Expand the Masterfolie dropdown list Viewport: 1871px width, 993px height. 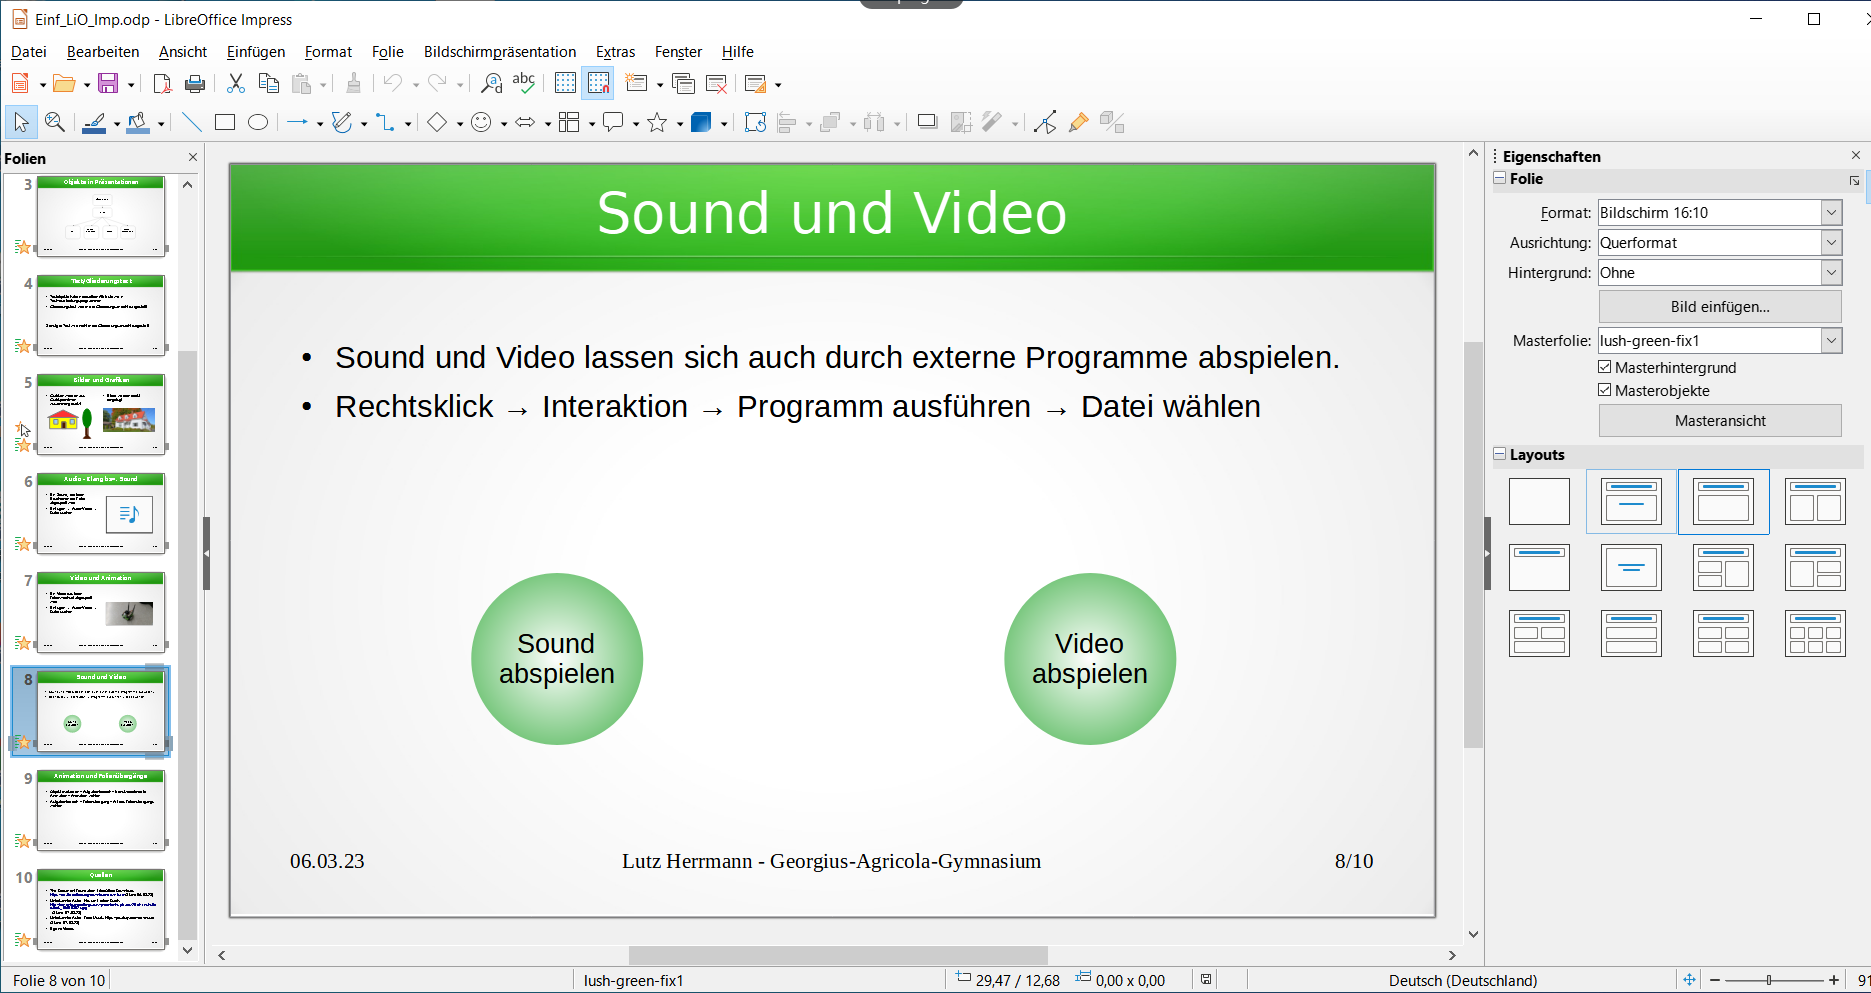point(1830,341)
